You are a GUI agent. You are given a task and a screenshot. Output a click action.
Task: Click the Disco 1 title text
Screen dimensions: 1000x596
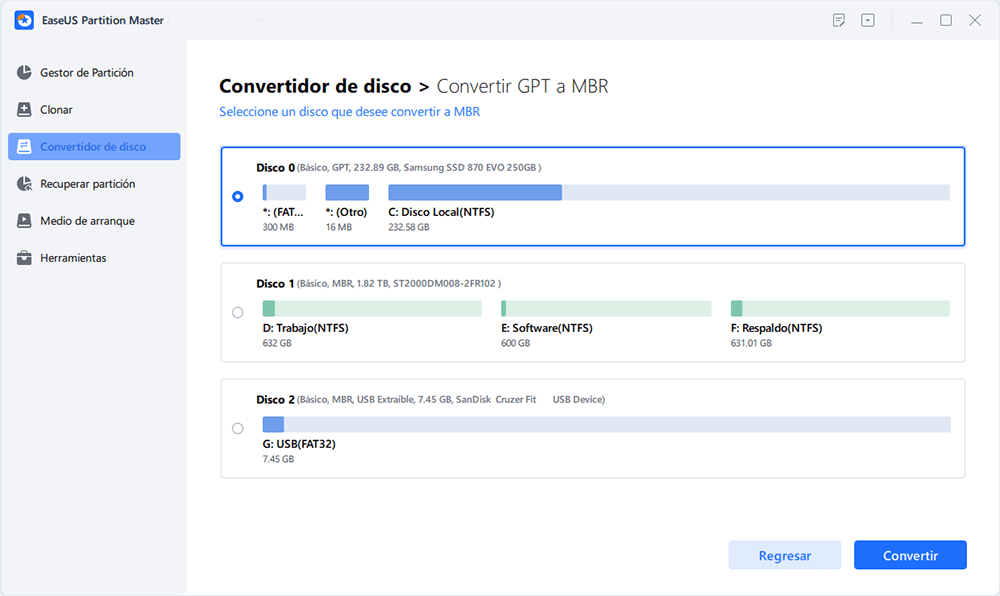click(x=276, y=284)
